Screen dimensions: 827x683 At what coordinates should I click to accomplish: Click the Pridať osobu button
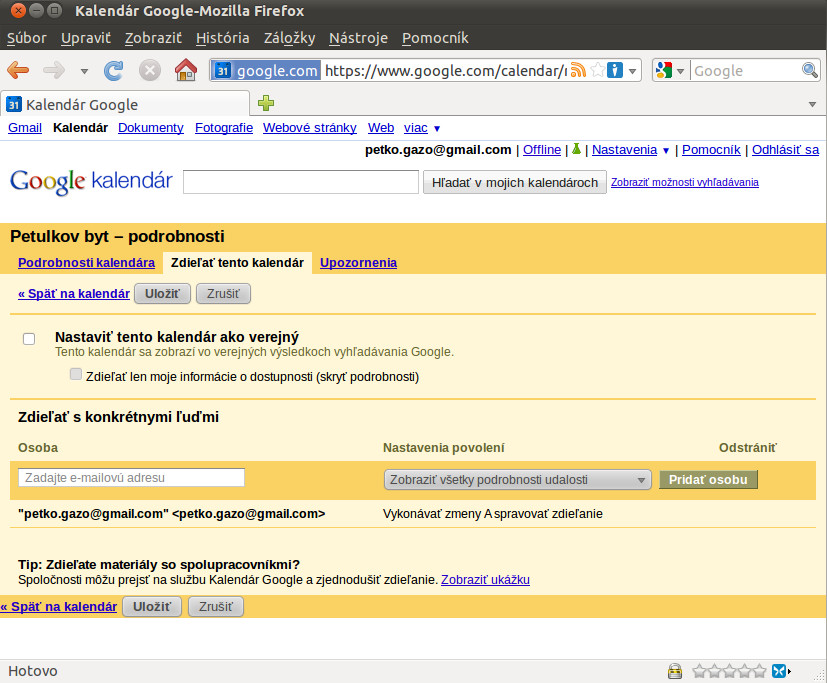[708, 479]
